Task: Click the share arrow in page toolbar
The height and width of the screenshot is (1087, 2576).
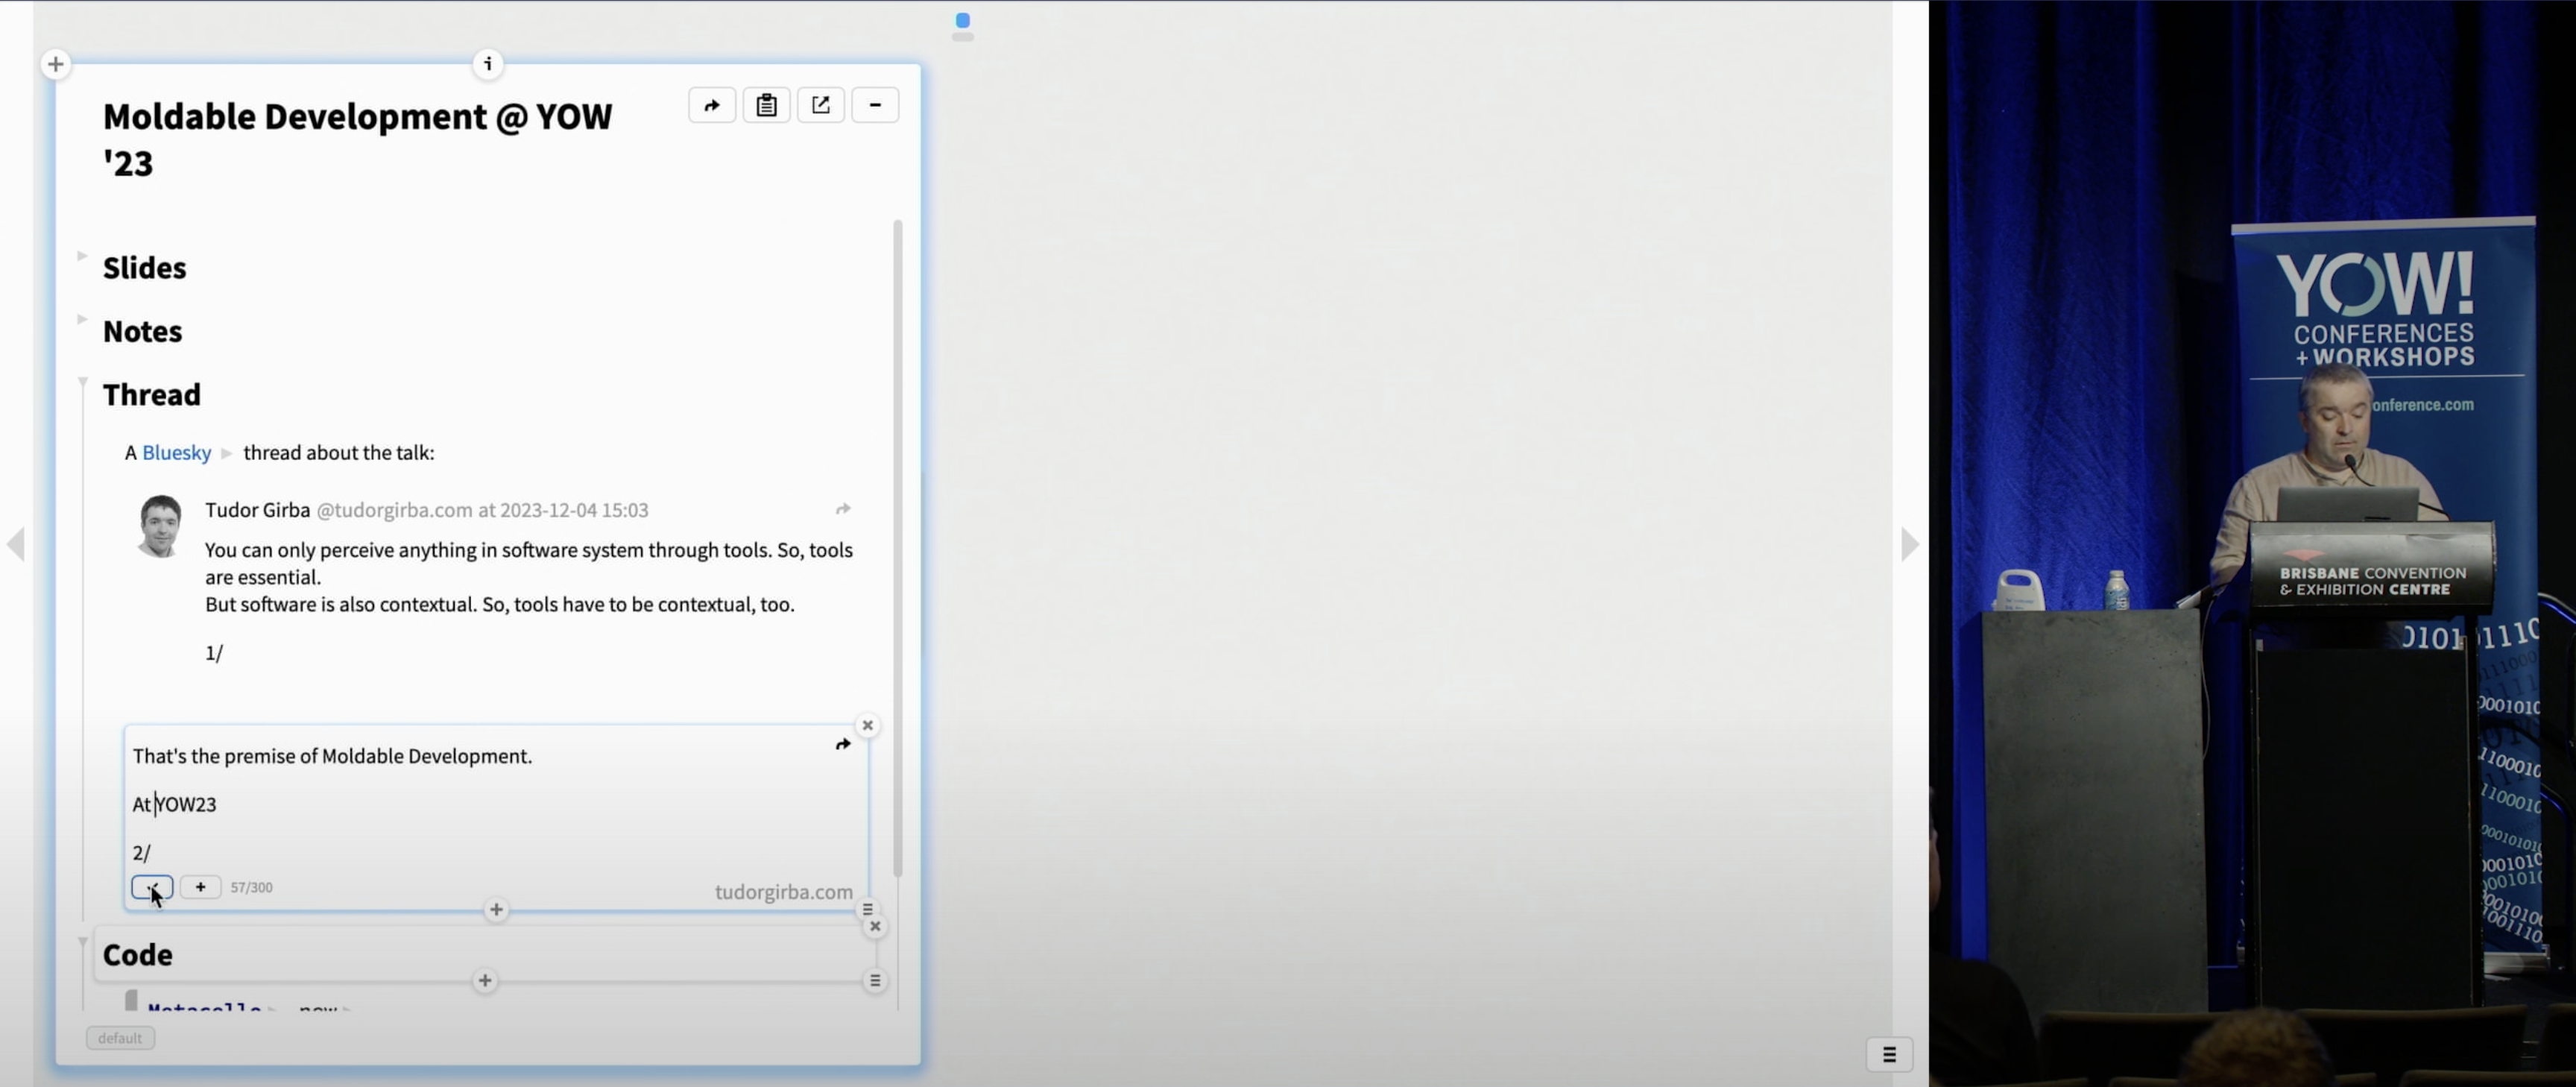Action: 712,105
